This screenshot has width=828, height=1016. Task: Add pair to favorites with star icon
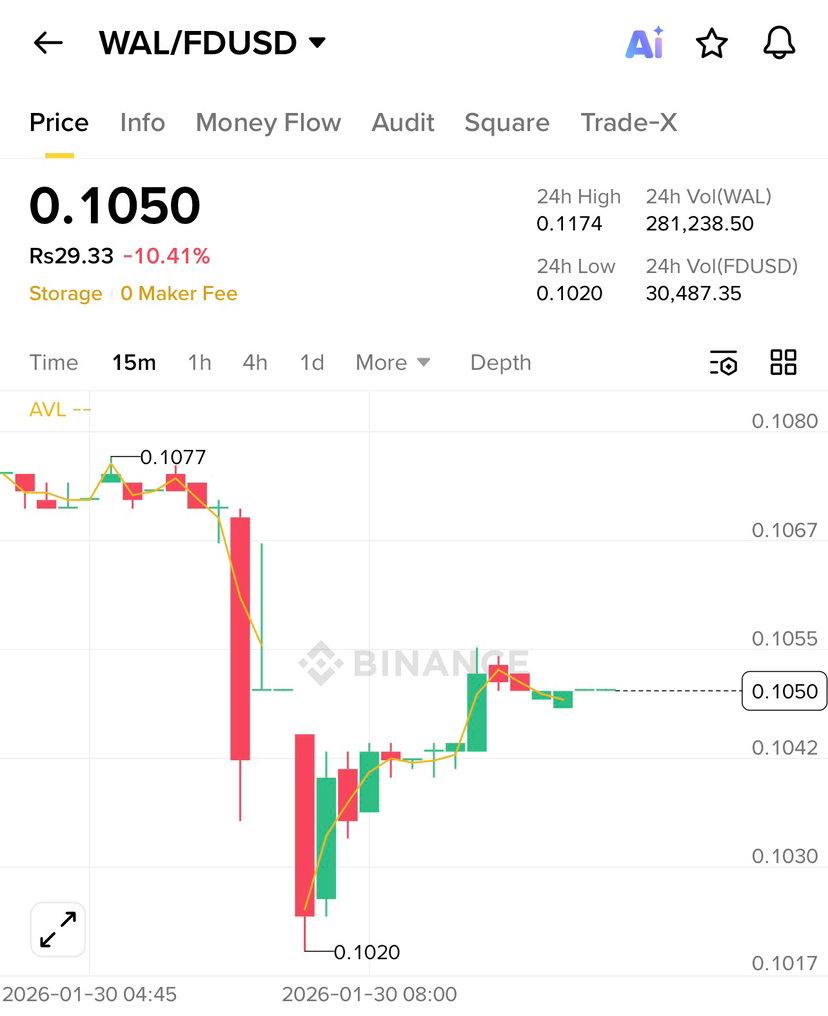[711, 43]
